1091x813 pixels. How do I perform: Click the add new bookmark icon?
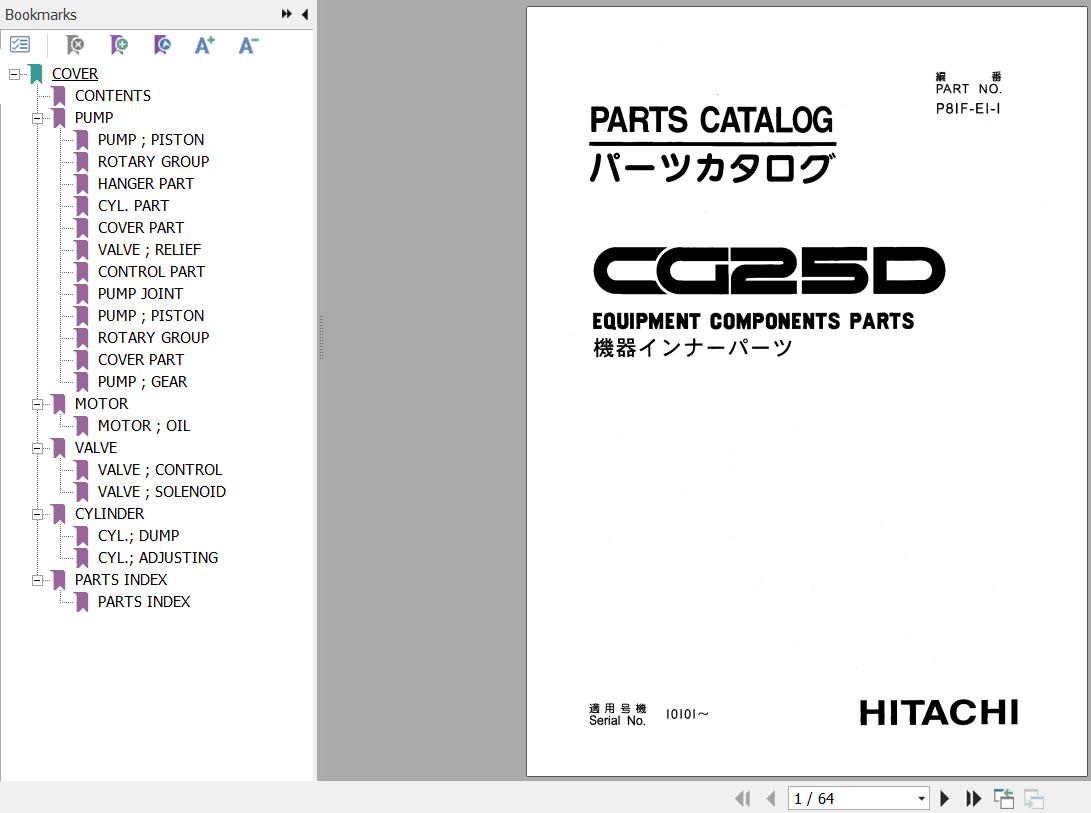click(119, 45)
